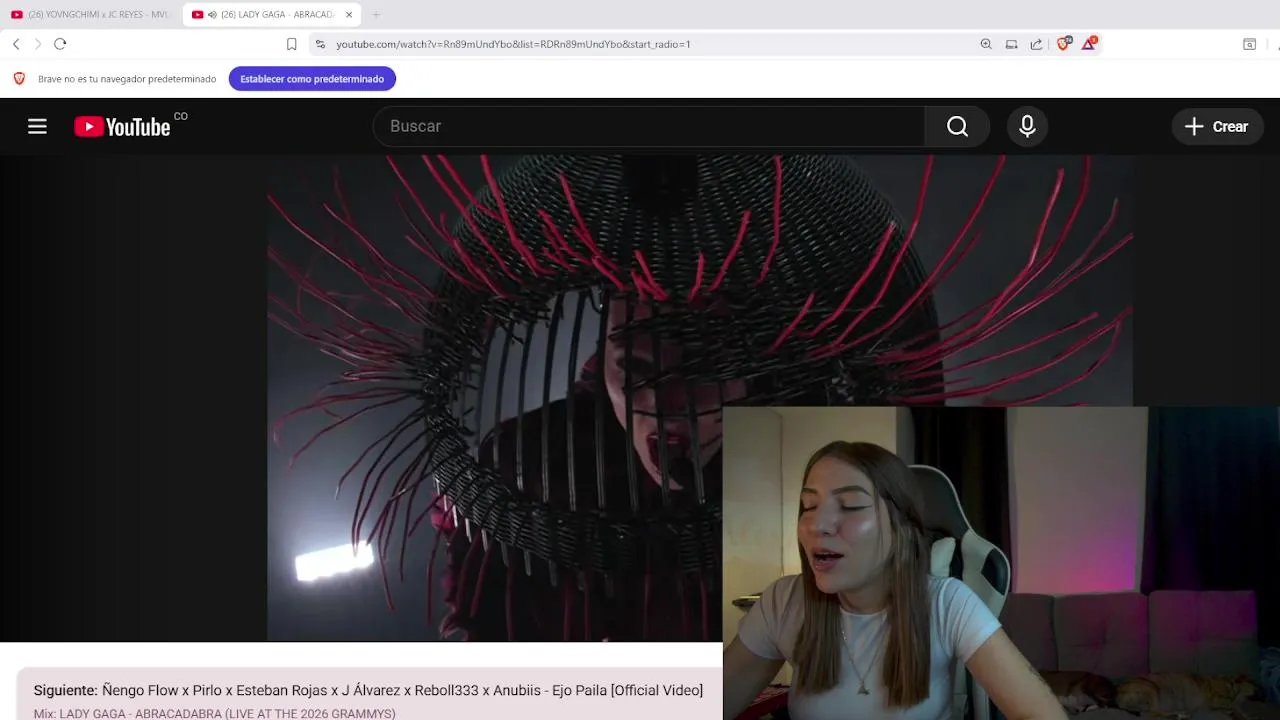The image size is (1280, 720).
Task: Start voice search with microphone icon
Action: pyautogui.click(x=1027, y=126)
